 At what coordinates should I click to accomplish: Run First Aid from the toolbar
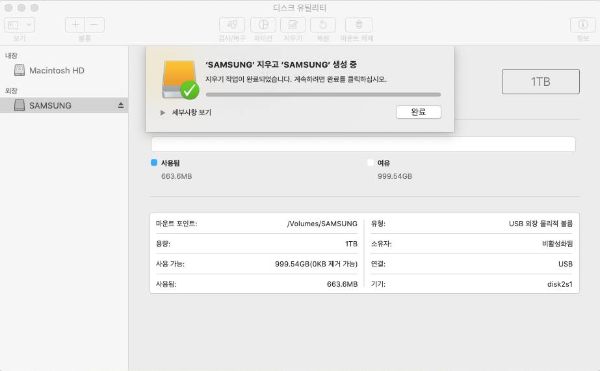232,25
